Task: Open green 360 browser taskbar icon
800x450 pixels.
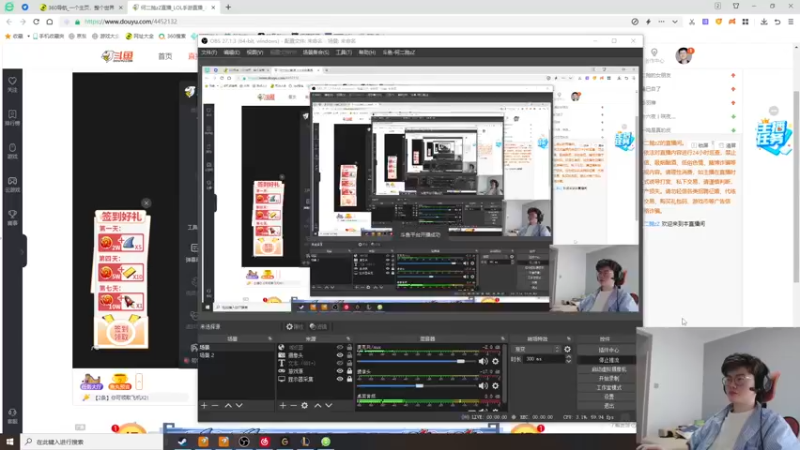Action: [x=326, y=442]
